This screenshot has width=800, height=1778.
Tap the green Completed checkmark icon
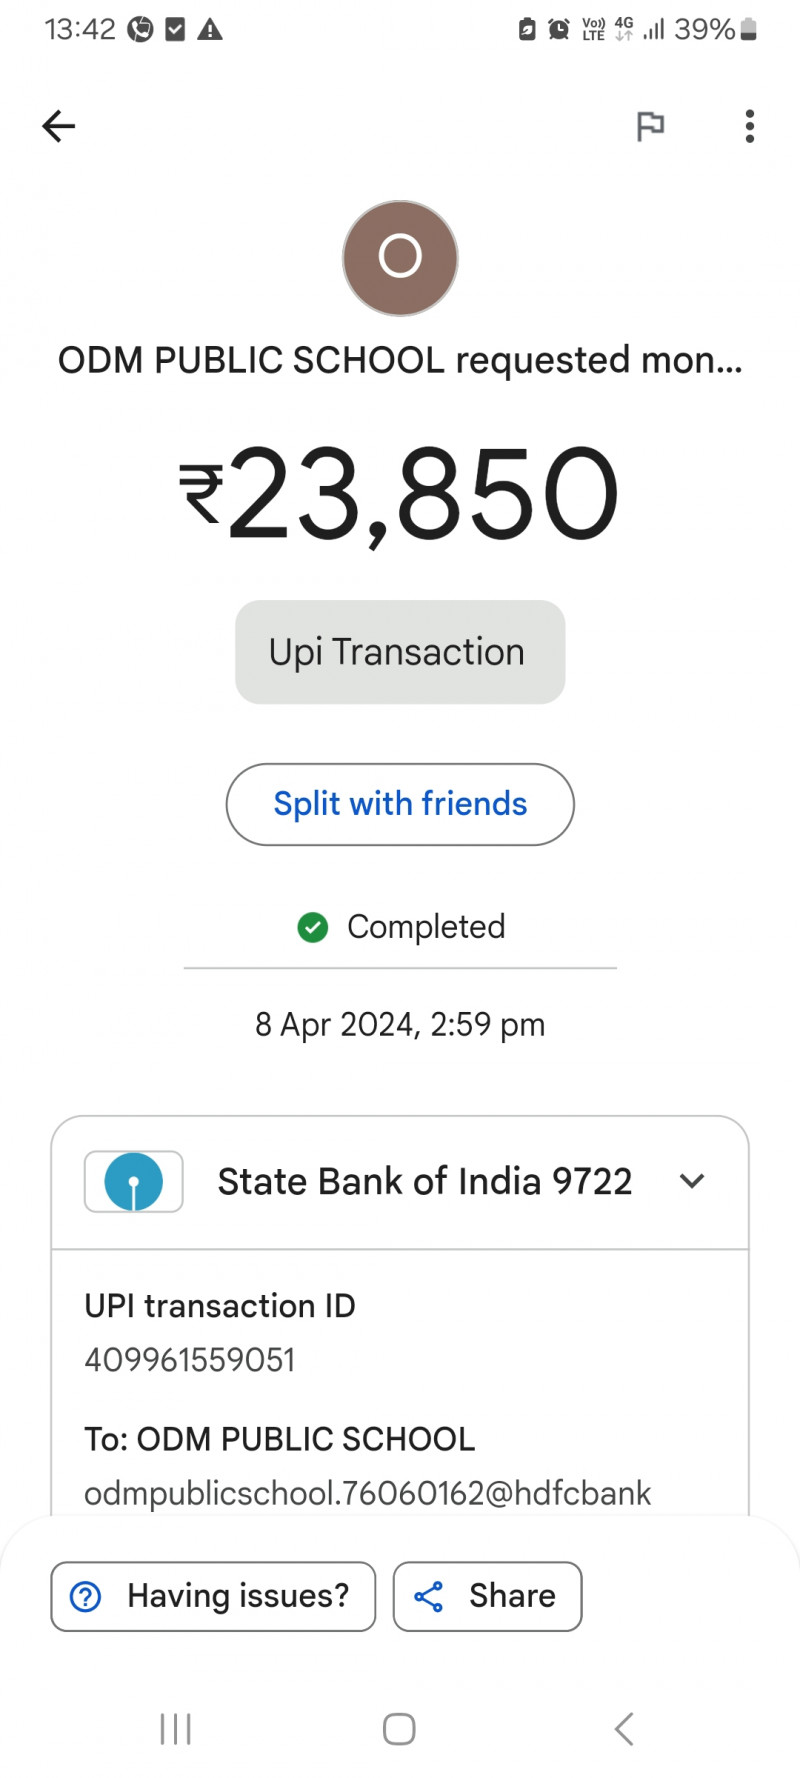click(313, 927)
